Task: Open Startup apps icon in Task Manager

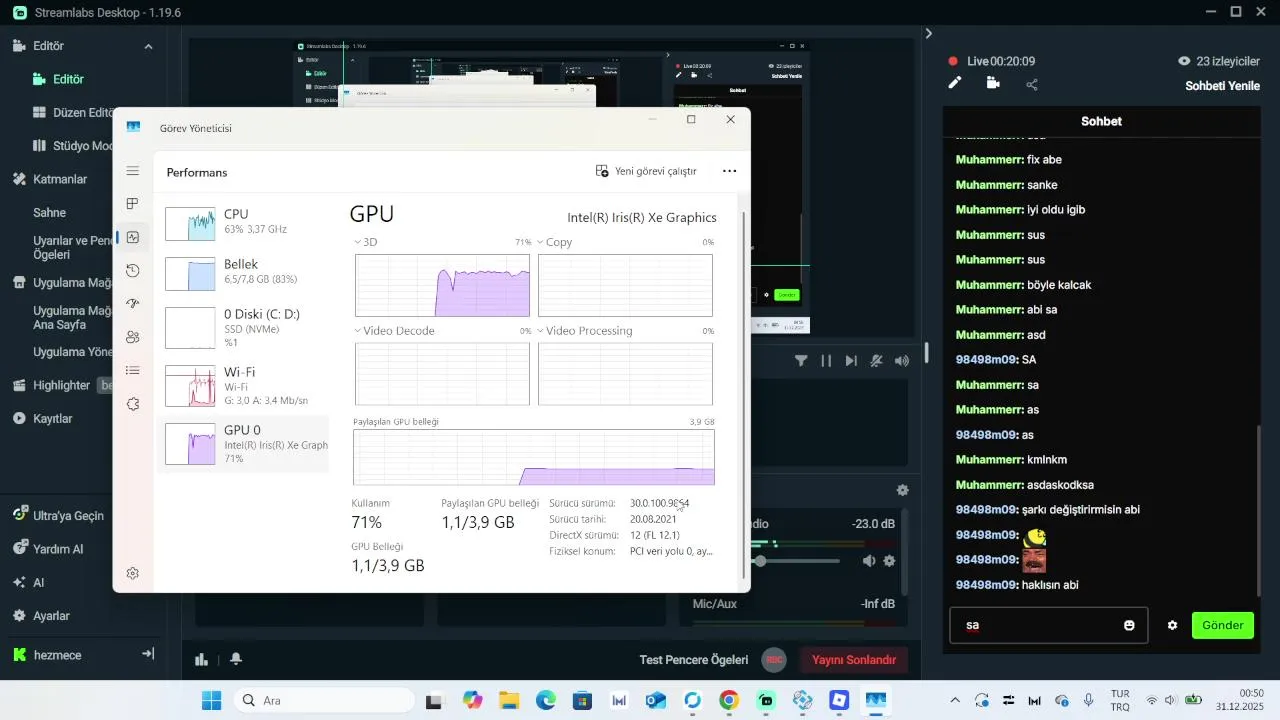Action: point(132,304)
